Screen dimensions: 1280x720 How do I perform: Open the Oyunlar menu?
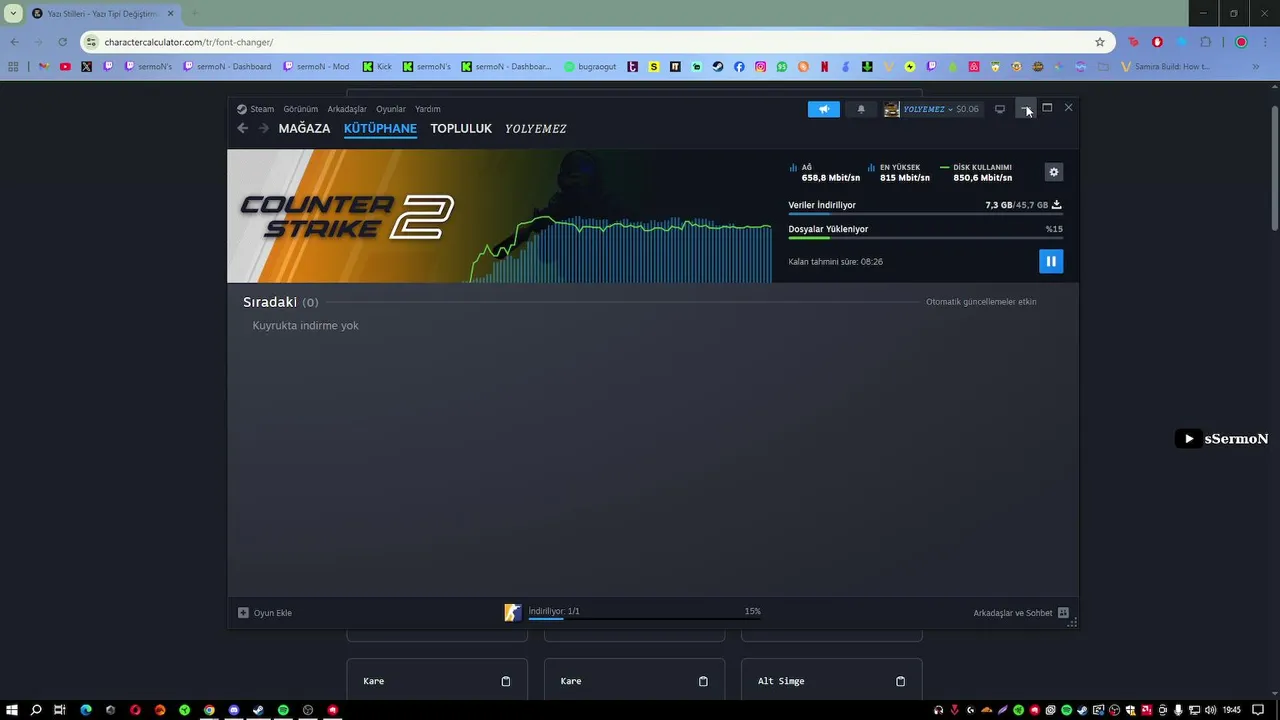click(x=391, y=109)
